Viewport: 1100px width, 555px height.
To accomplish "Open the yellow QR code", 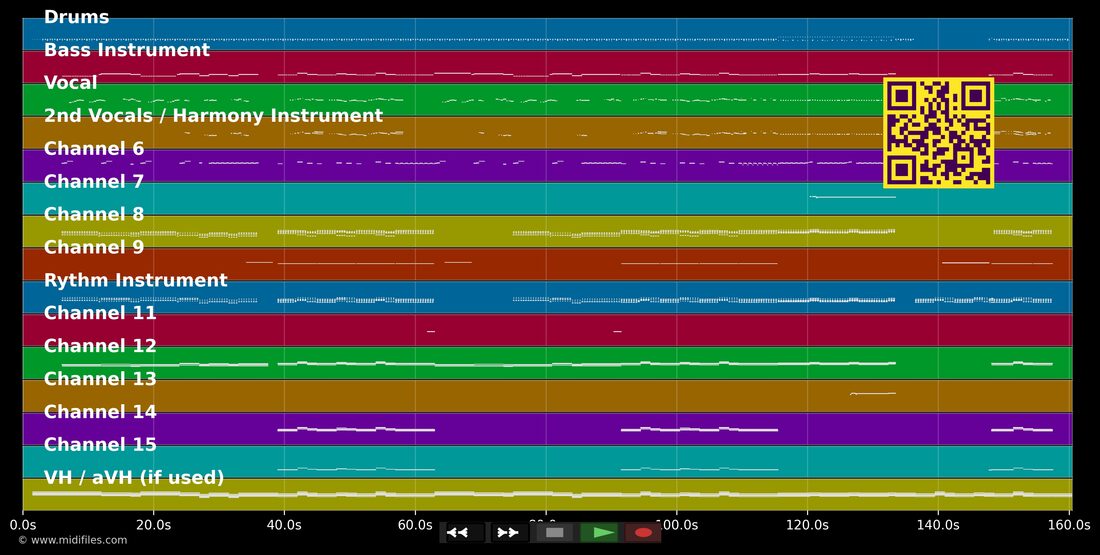I will point(939,133).
